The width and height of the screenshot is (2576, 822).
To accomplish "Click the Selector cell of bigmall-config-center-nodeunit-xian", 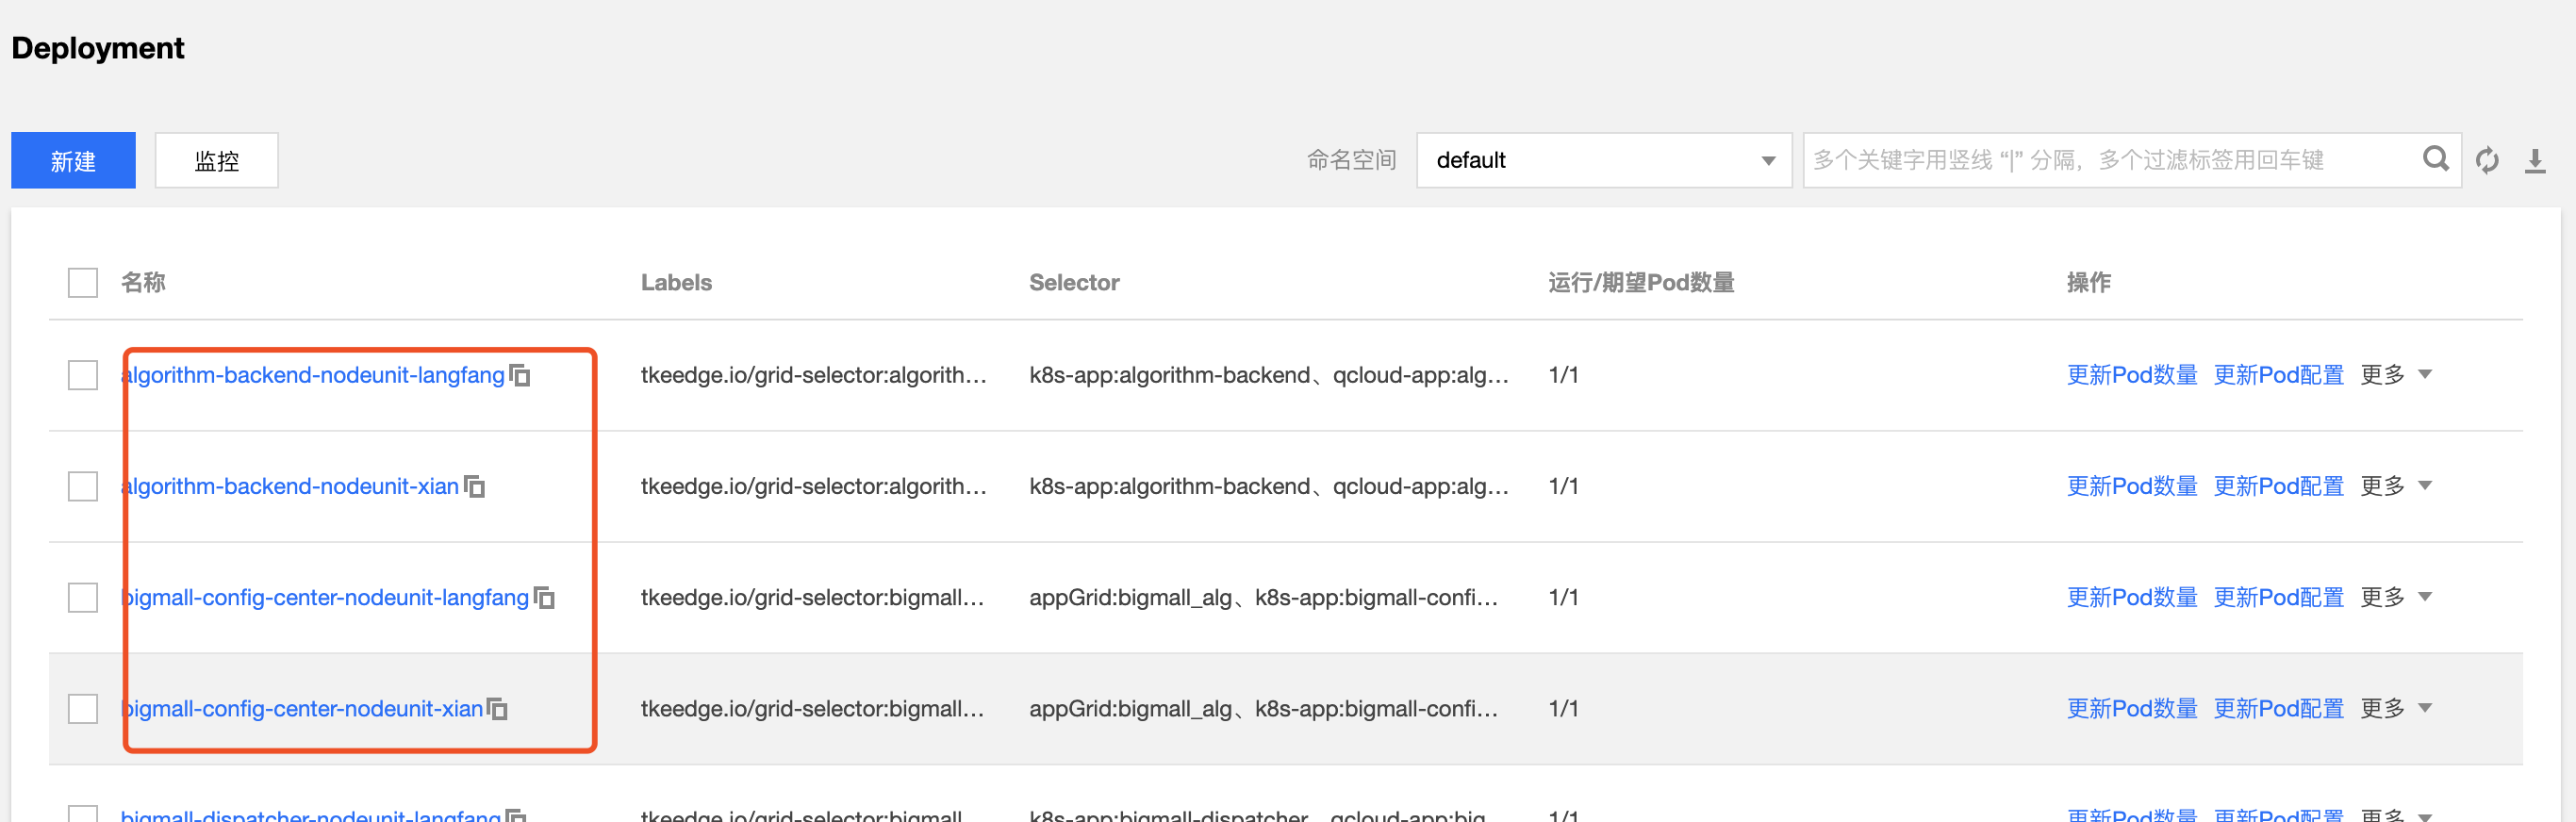I will (x=1264, y=708).
